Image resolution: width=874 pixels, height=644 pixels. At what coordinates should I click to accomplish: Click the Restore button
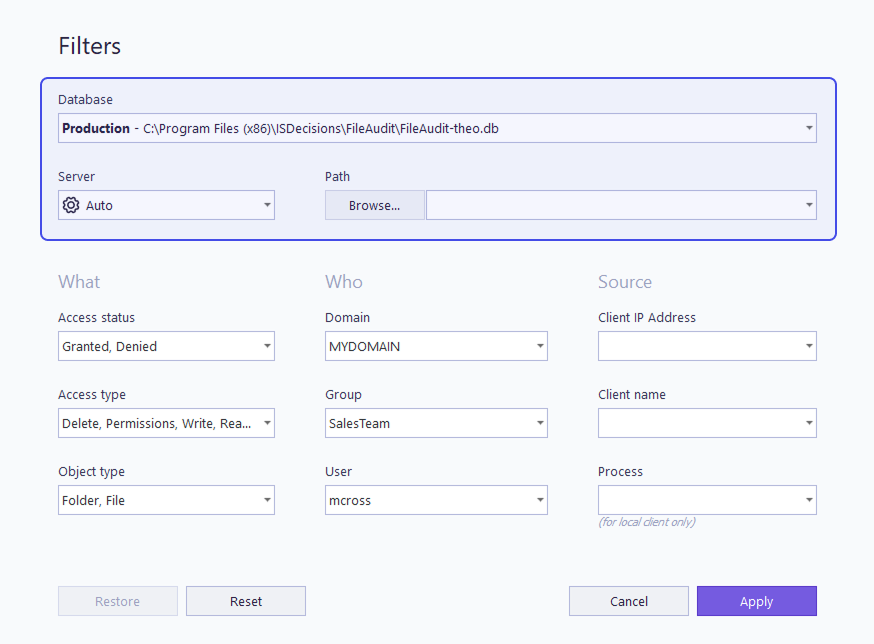[118, 601]
